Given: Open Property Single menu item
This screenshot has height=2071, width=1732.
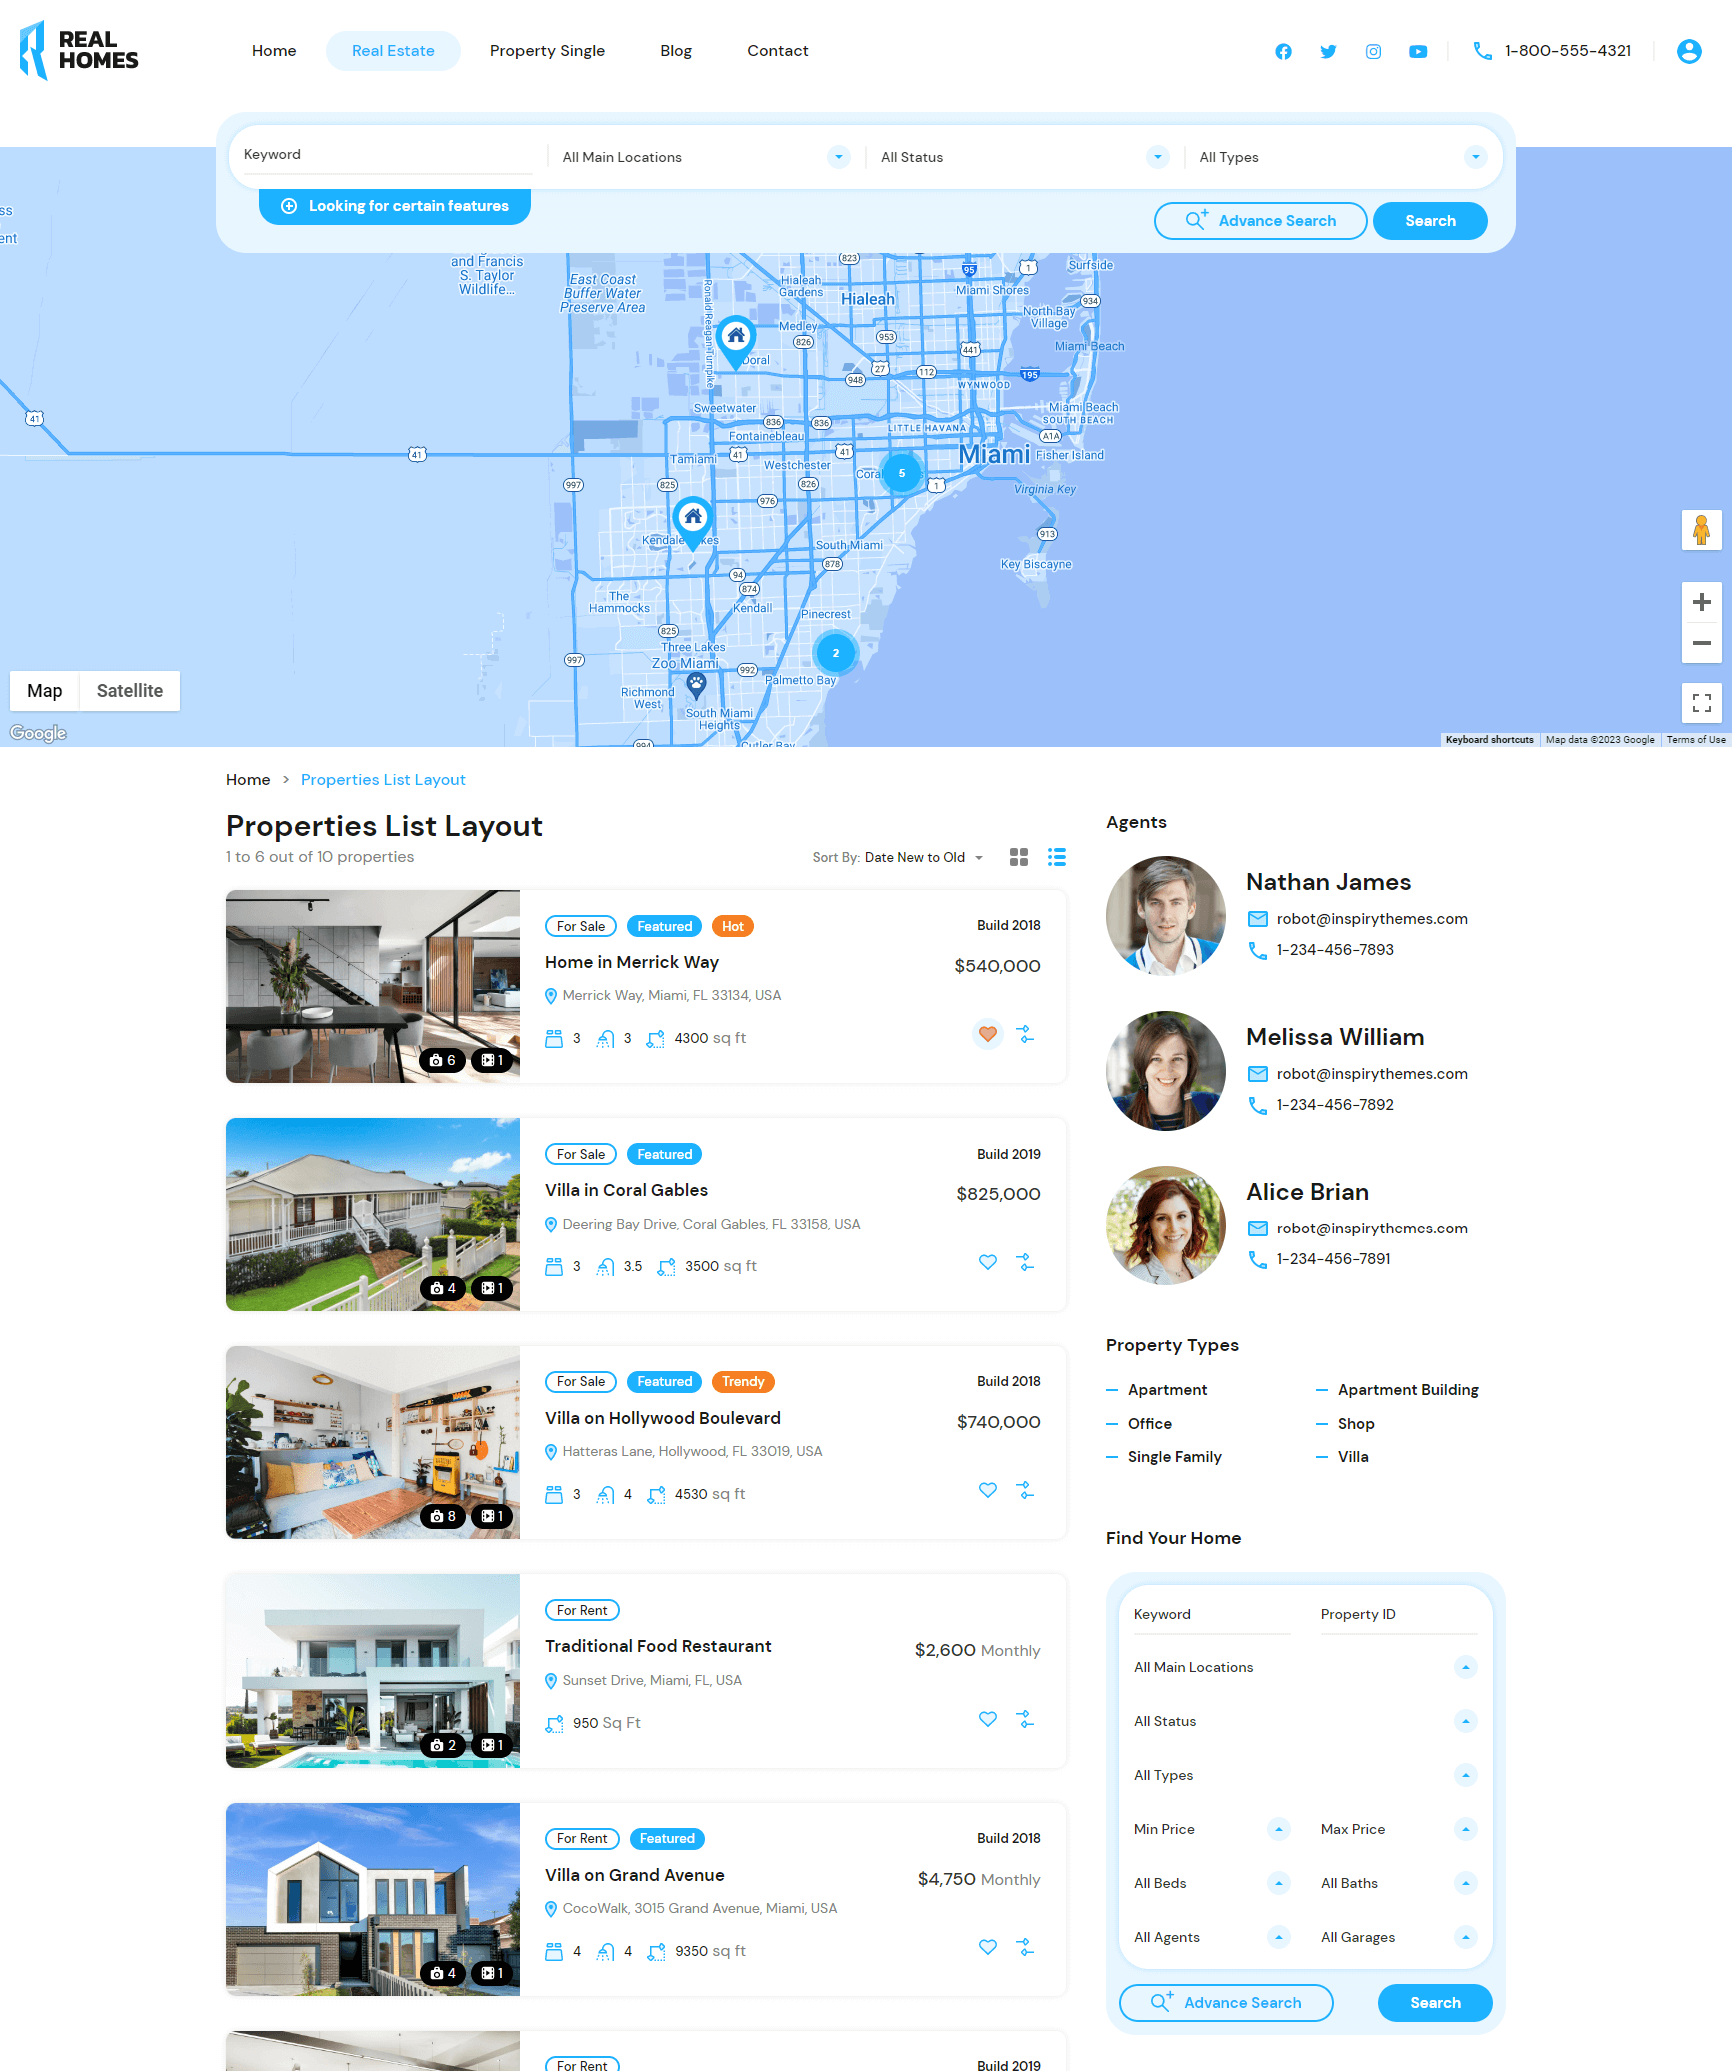Looking at the screenshot, I should click(x=547, y=51).
